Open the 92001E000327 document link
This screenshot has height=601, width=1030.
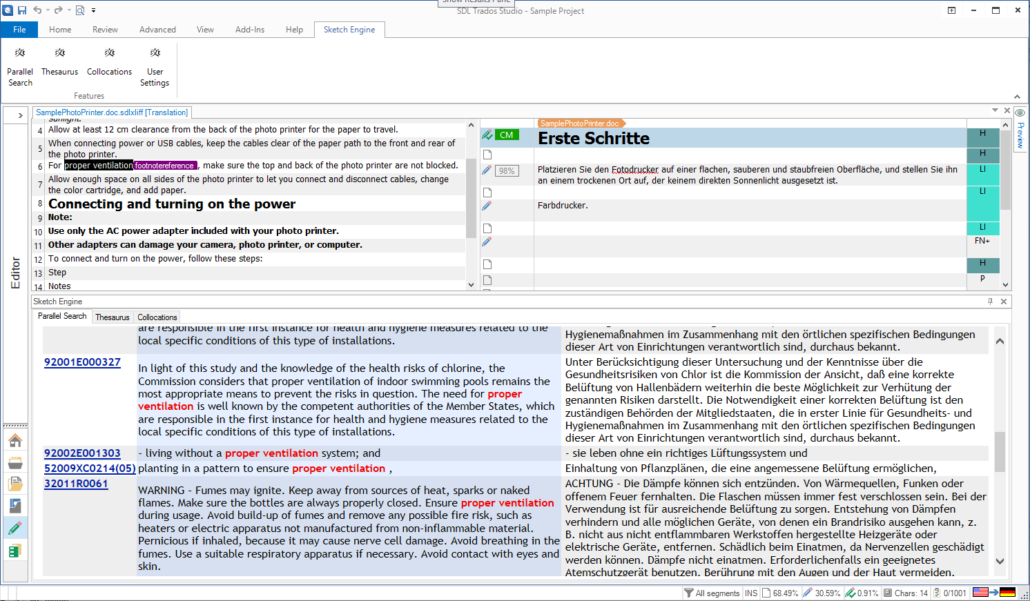(x=82, y=362)
